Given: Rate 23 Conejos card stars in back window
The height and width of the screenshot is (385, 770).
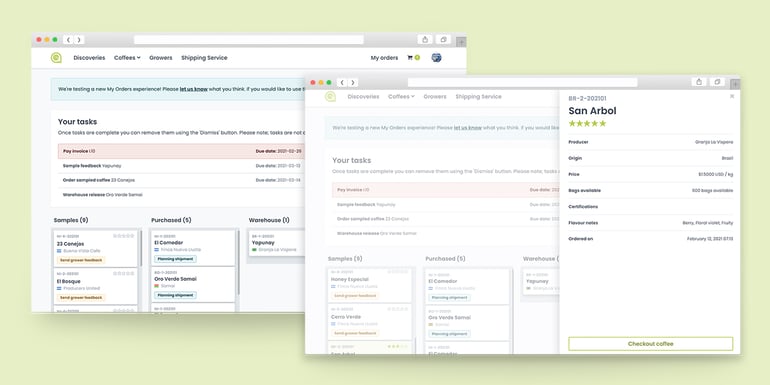Looking at the screenshot, I should pos(124,236).
